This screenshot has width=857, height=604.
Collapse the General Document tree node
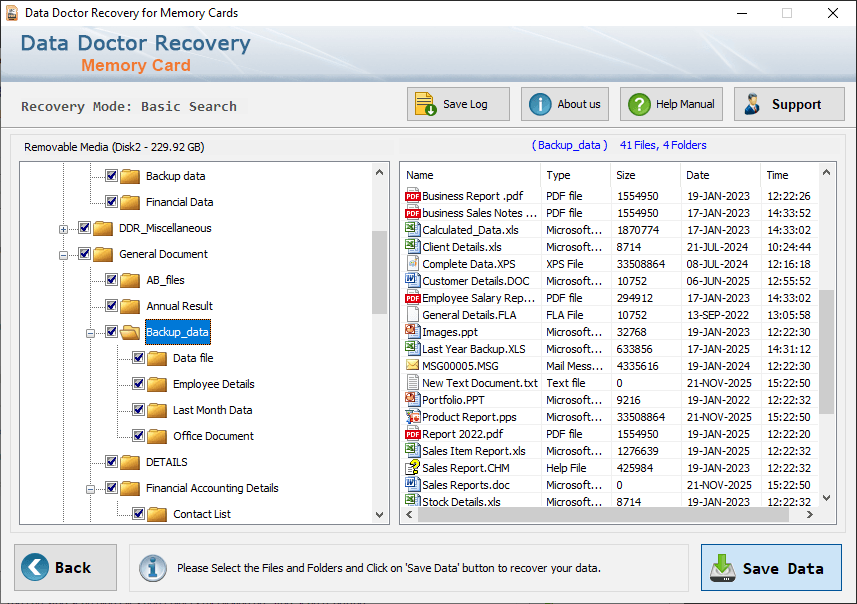63,255
